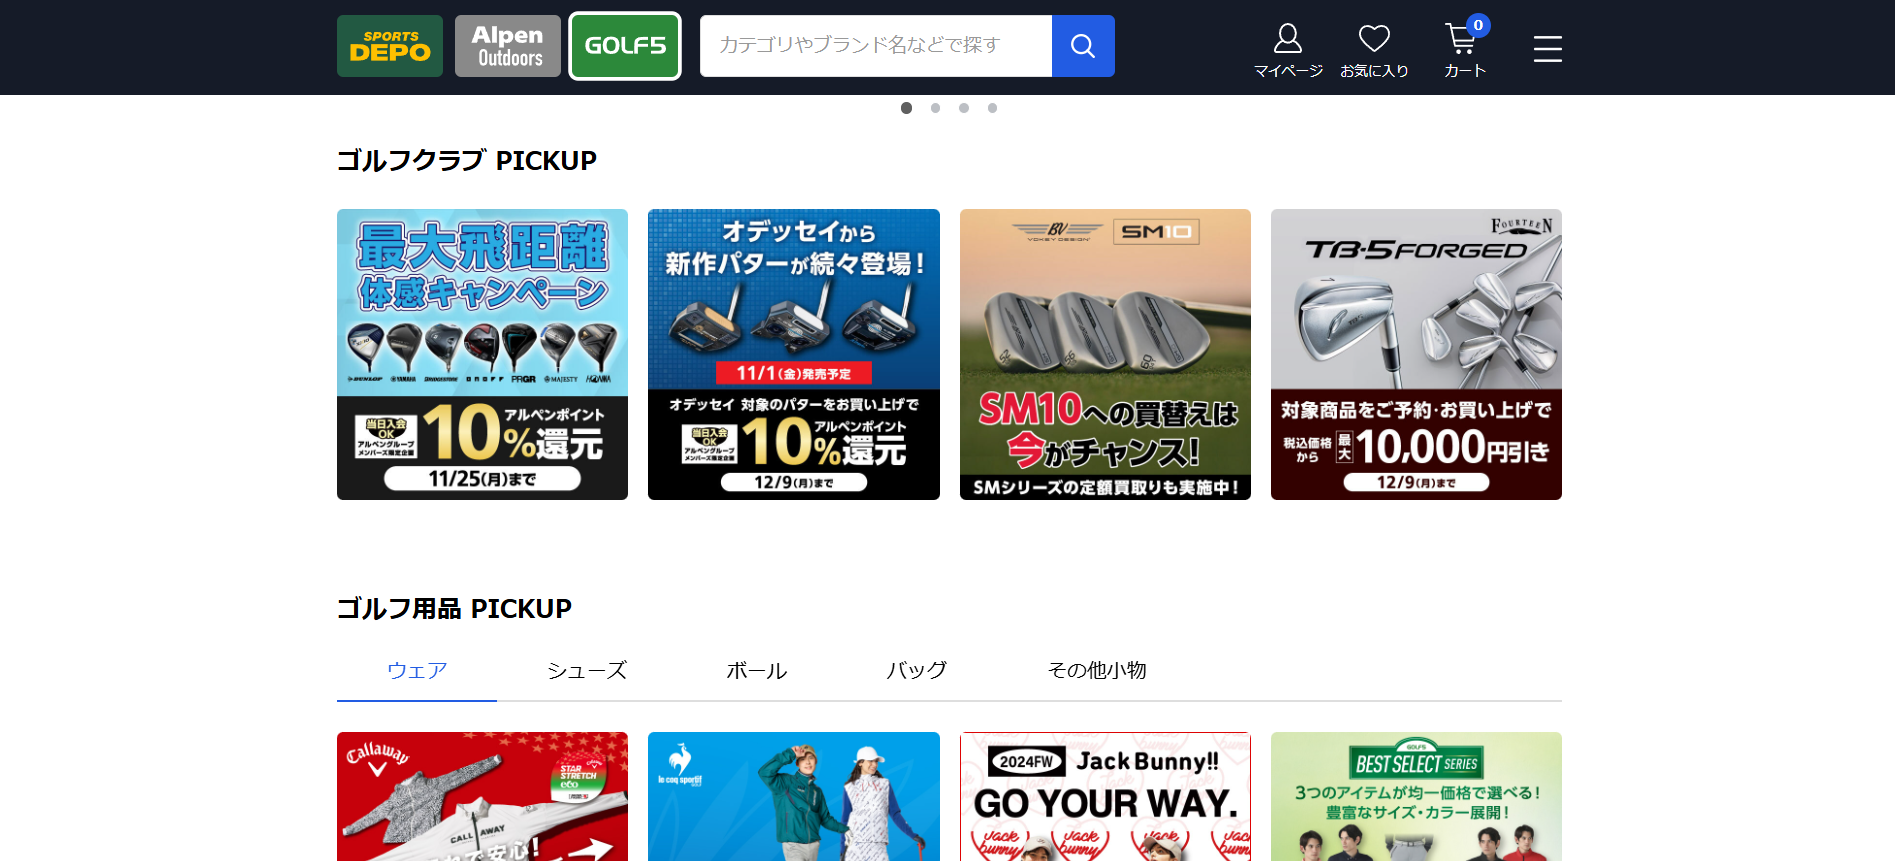
Task: Open My Page account icon
Action: (1288, 50)
